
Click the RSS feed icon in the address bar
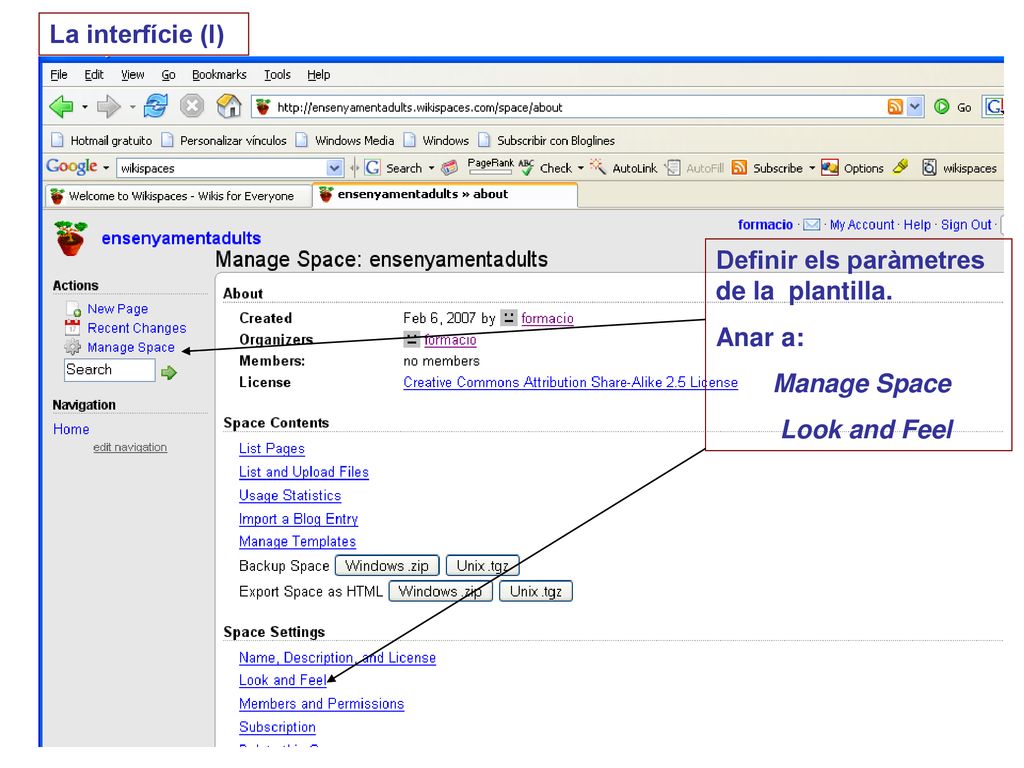pos(895,106)
